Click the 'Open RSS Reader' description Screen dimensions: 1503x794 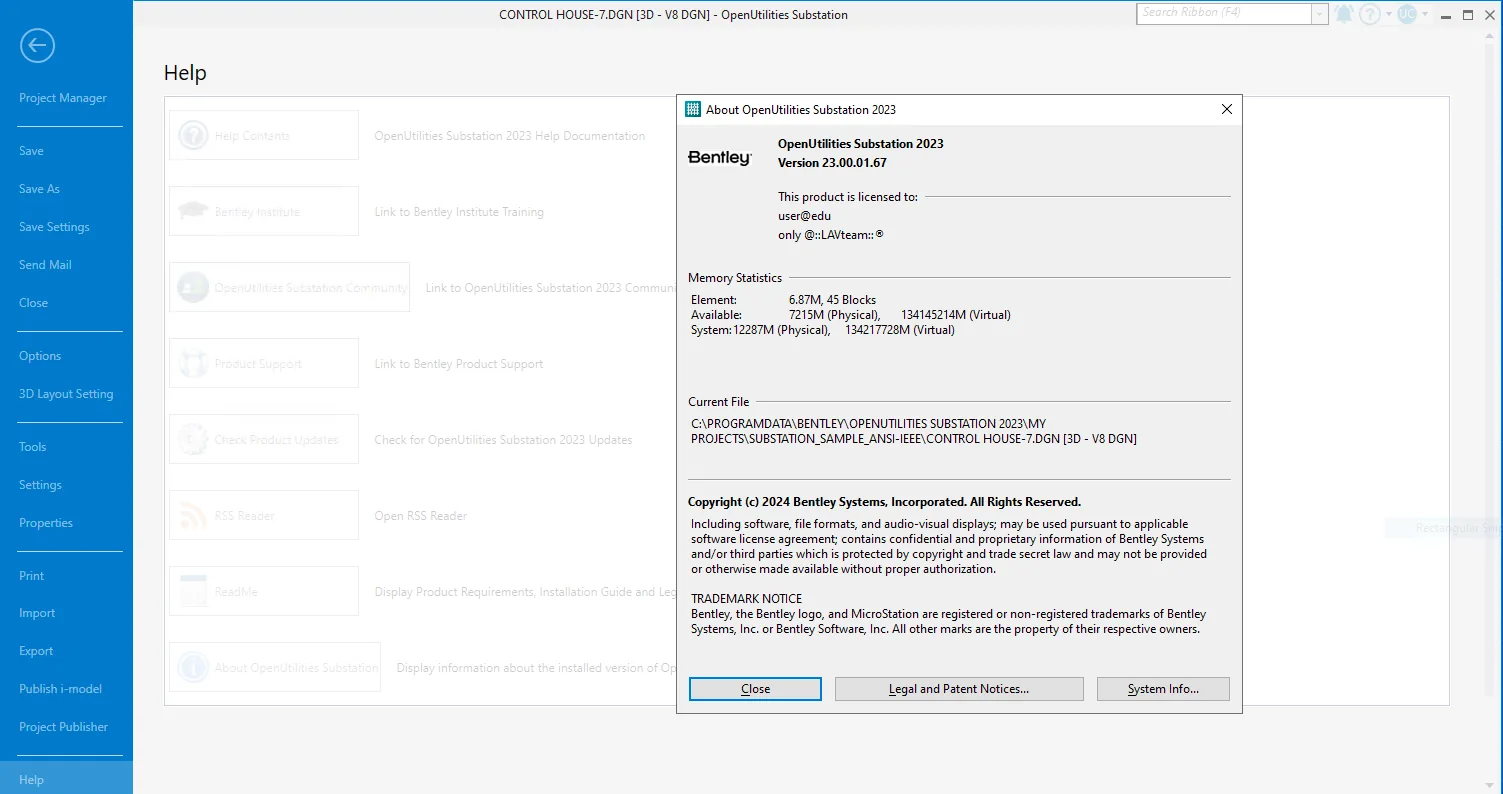(x=421, y=516)
